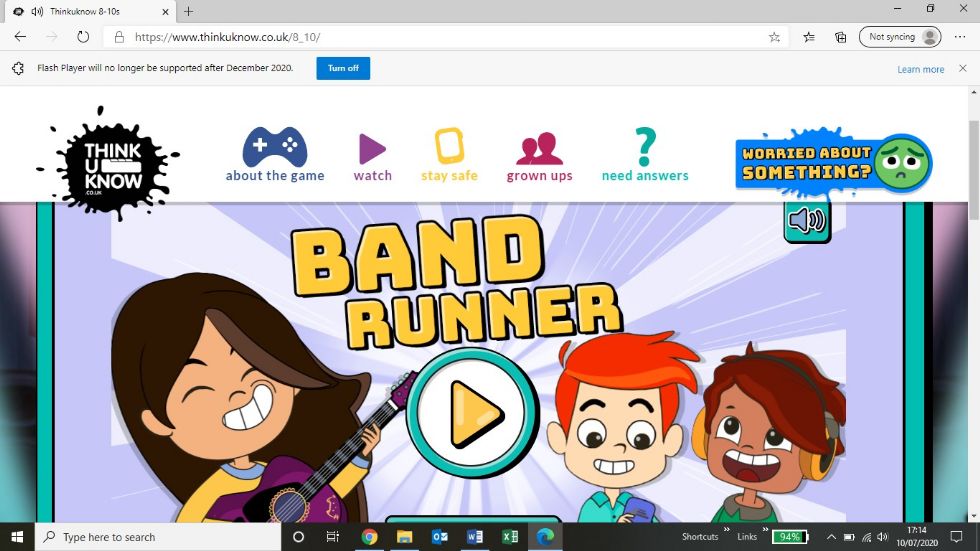
Task: Refresh the current page
Action: (83, 37)
